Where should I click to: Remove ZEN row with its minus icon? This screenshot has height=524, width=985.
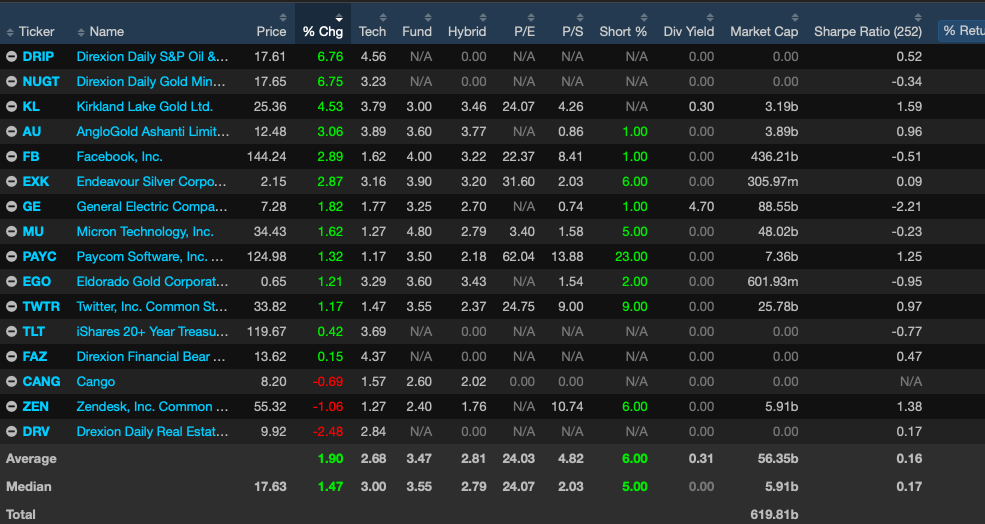pos(11,407)
